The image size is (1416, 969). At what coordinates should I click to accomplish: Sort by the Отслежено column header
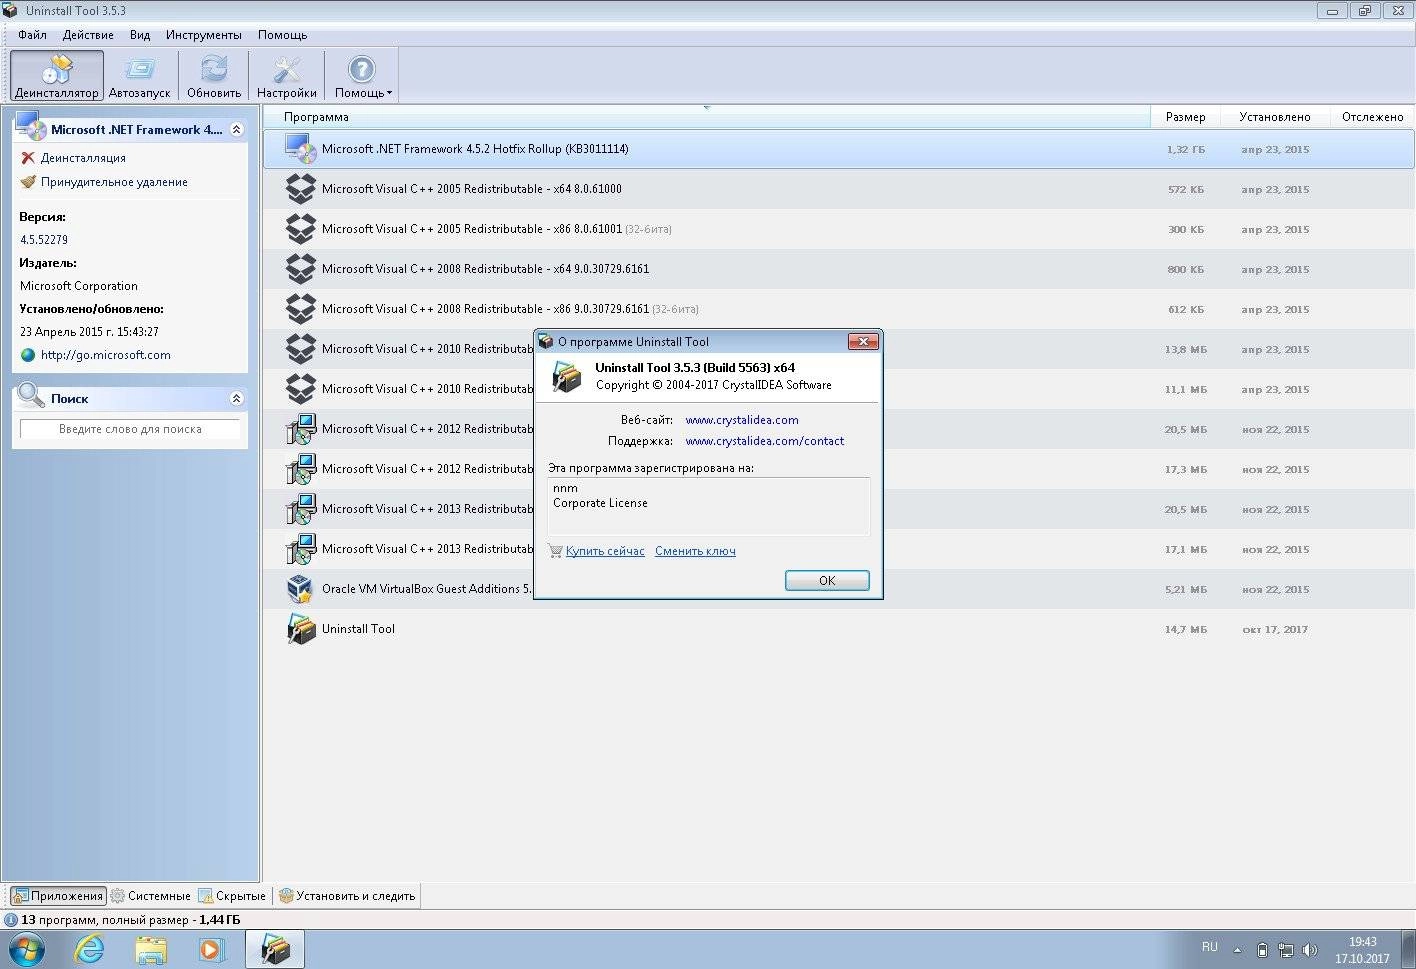pos(1372,117)
